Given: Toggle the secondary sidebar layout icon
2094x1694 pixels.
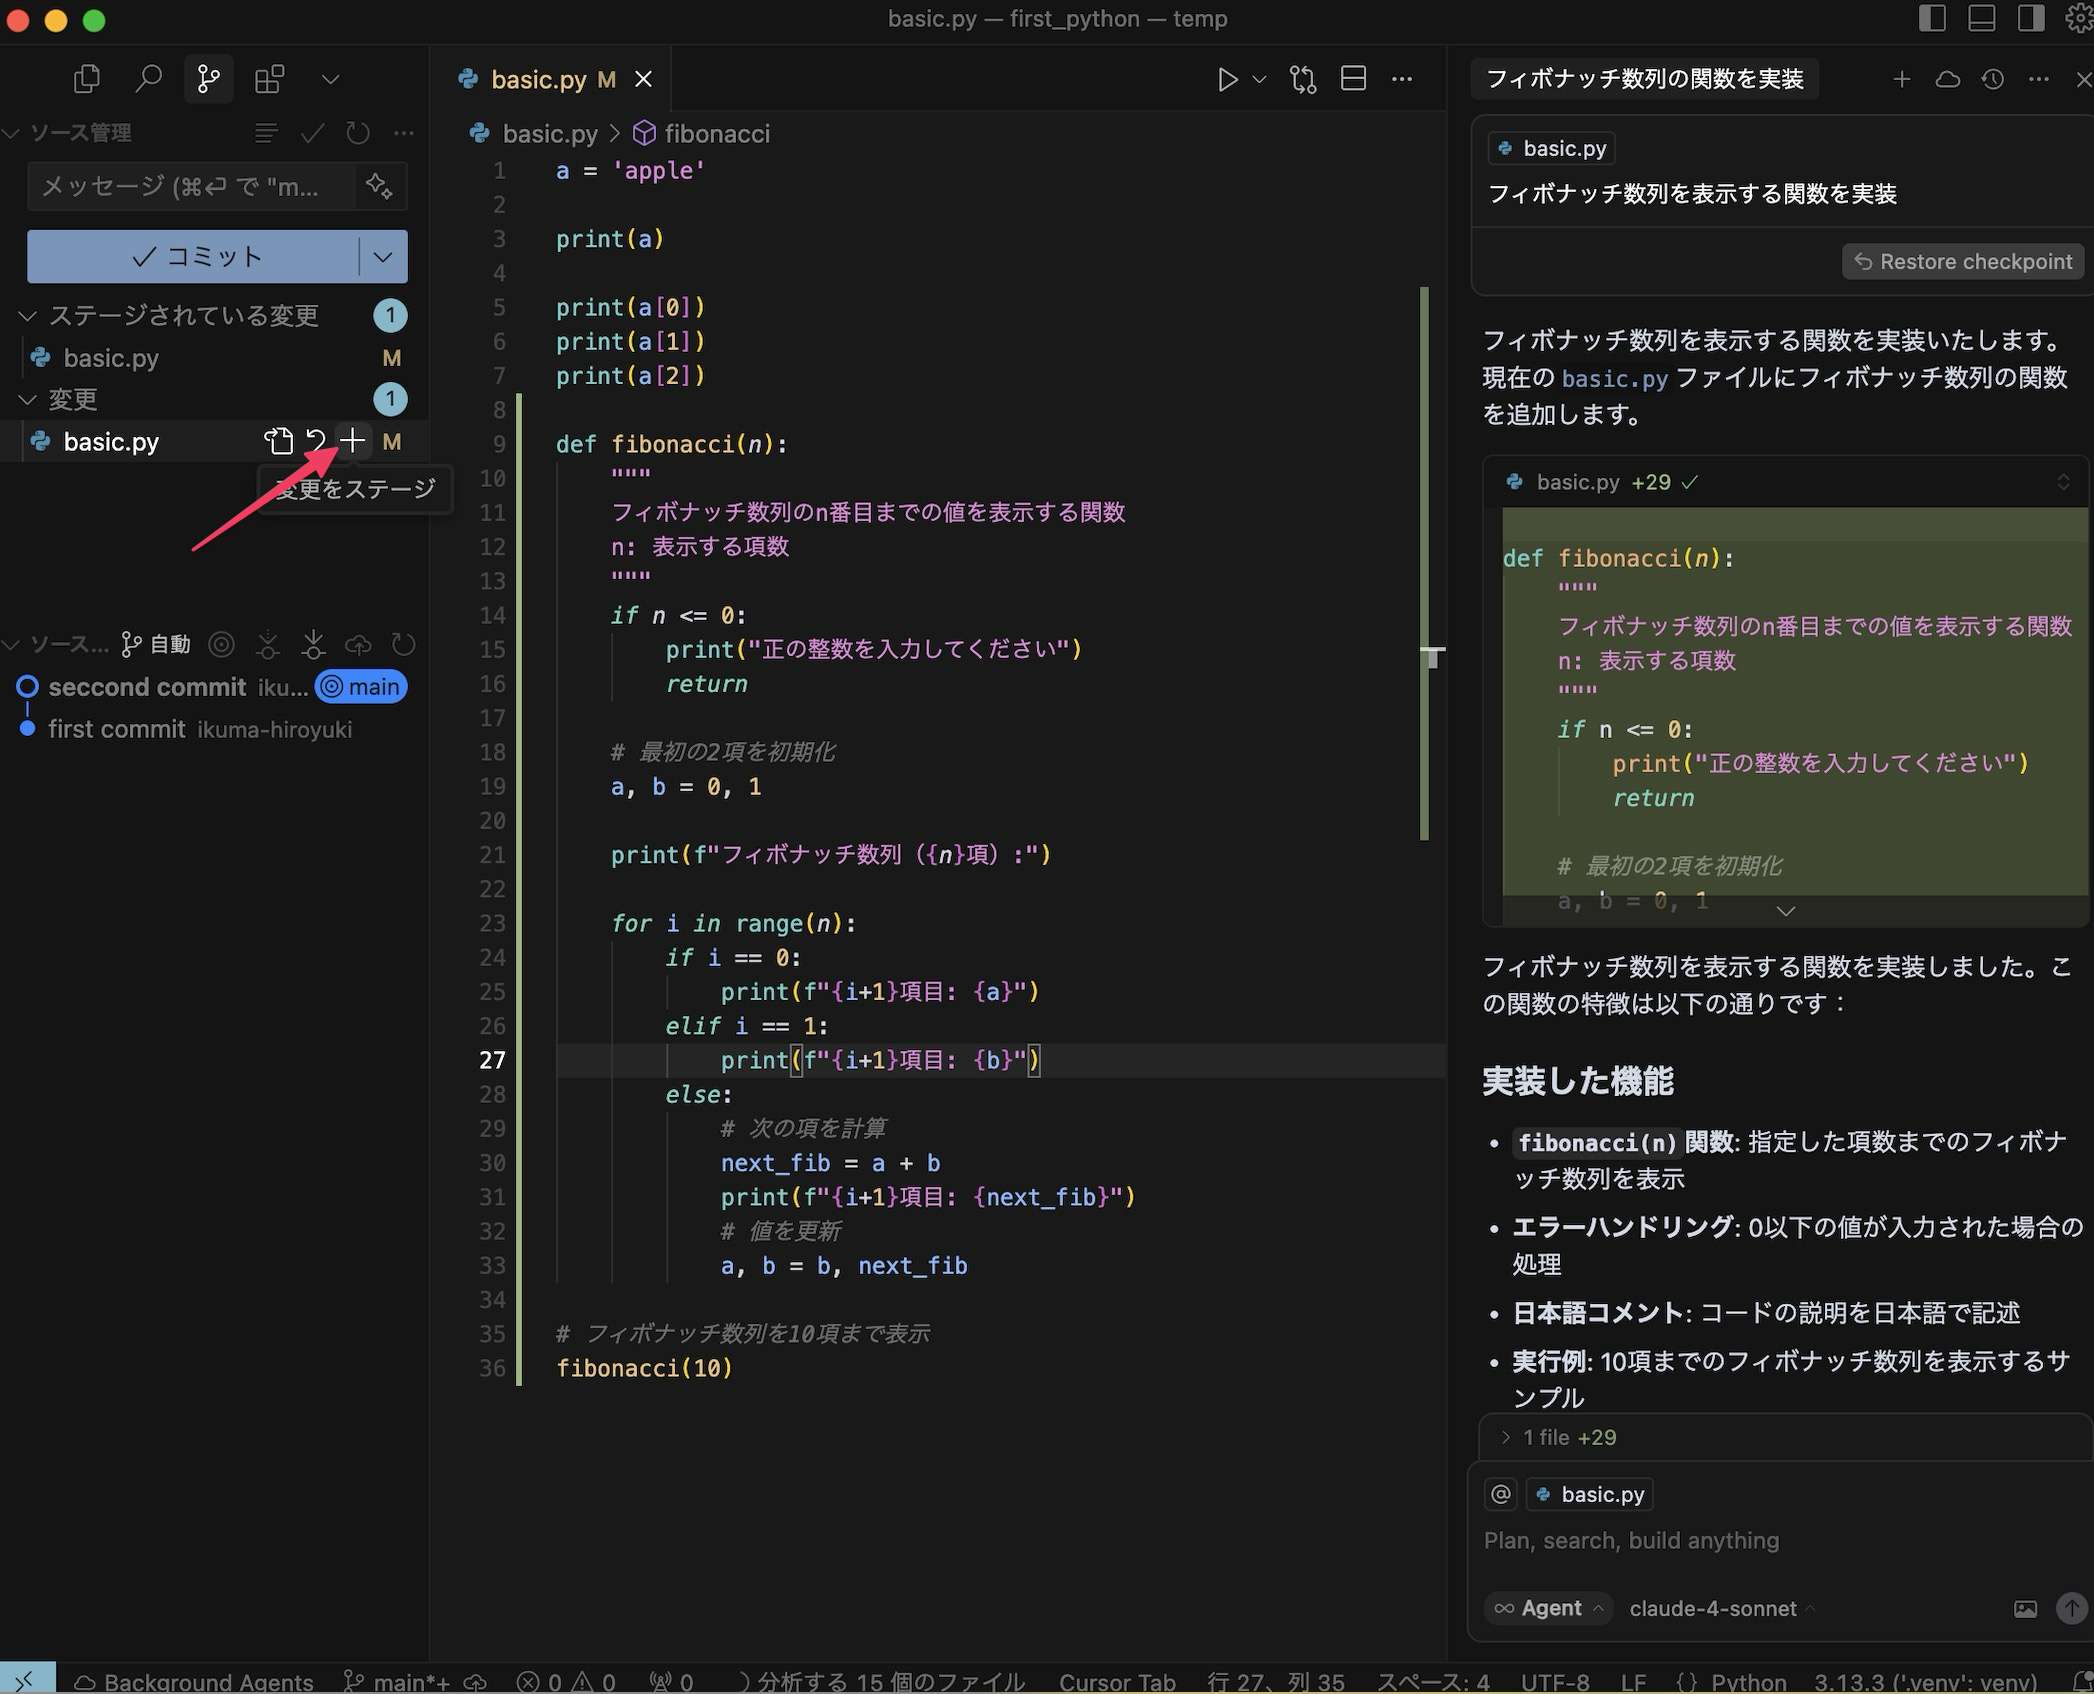Looking at the screenshot, I should (x=2030, y=19).
